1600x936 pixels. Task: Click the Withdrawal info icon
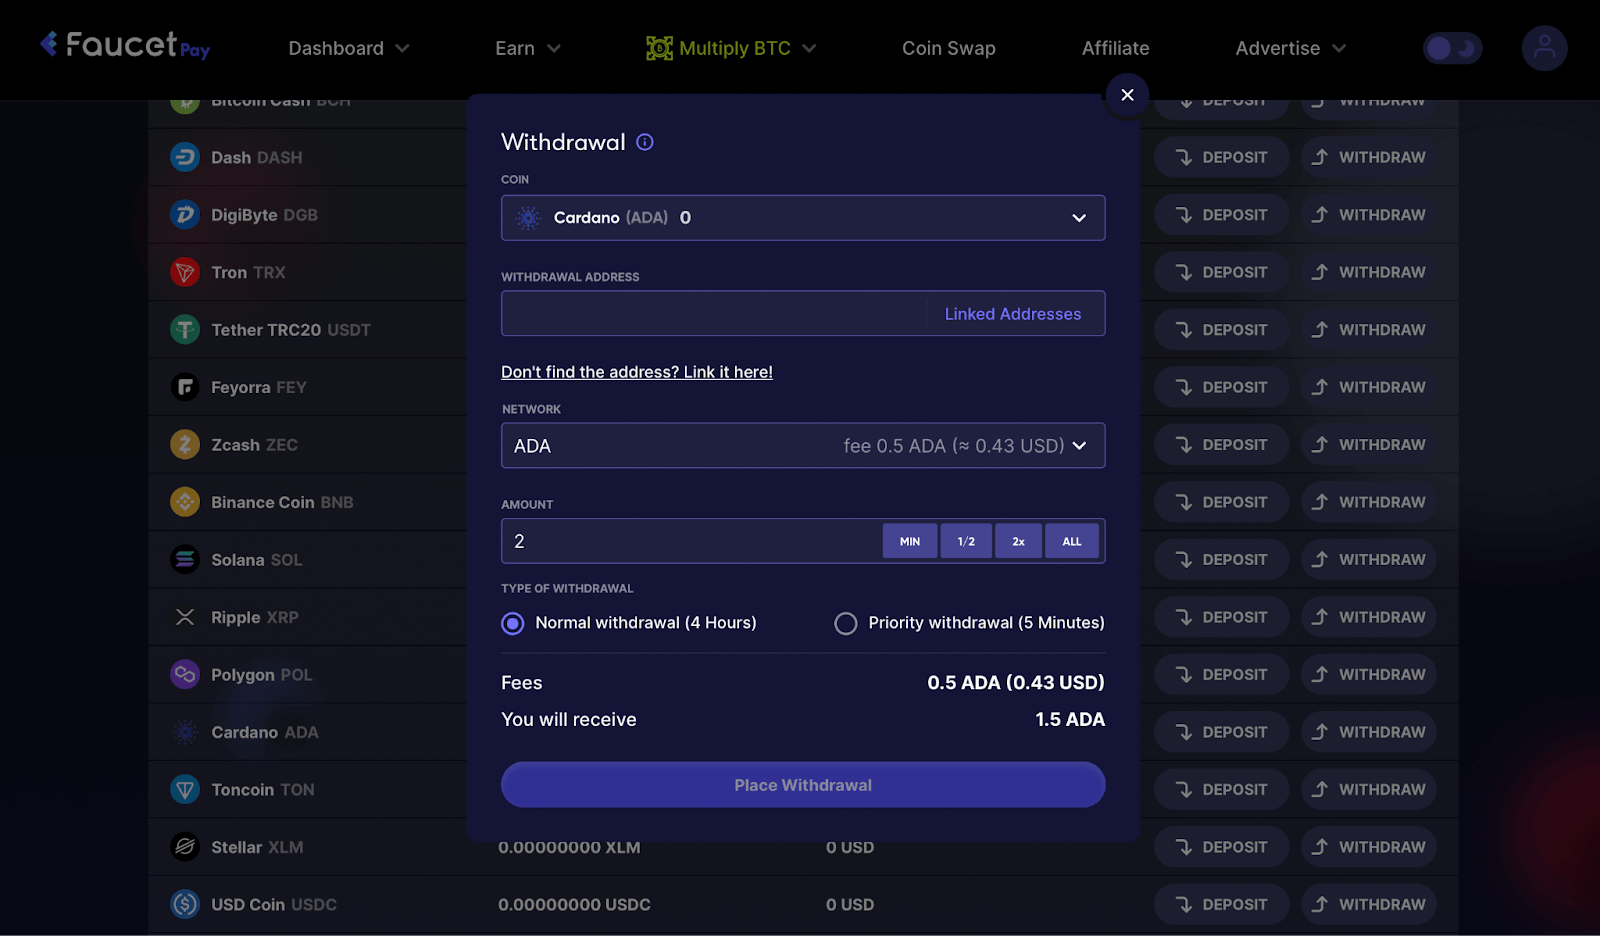645,142
